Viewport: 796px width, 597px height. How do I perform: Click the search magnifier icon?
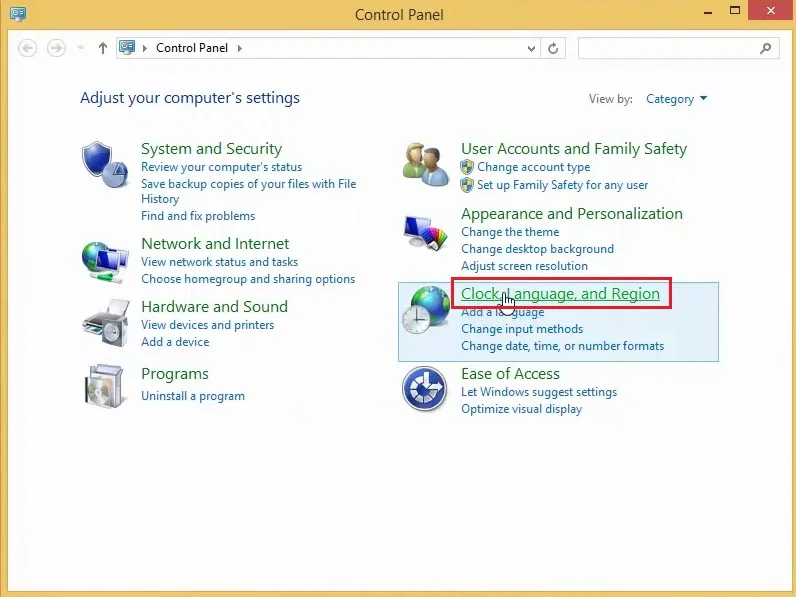[x=766, y=48]
